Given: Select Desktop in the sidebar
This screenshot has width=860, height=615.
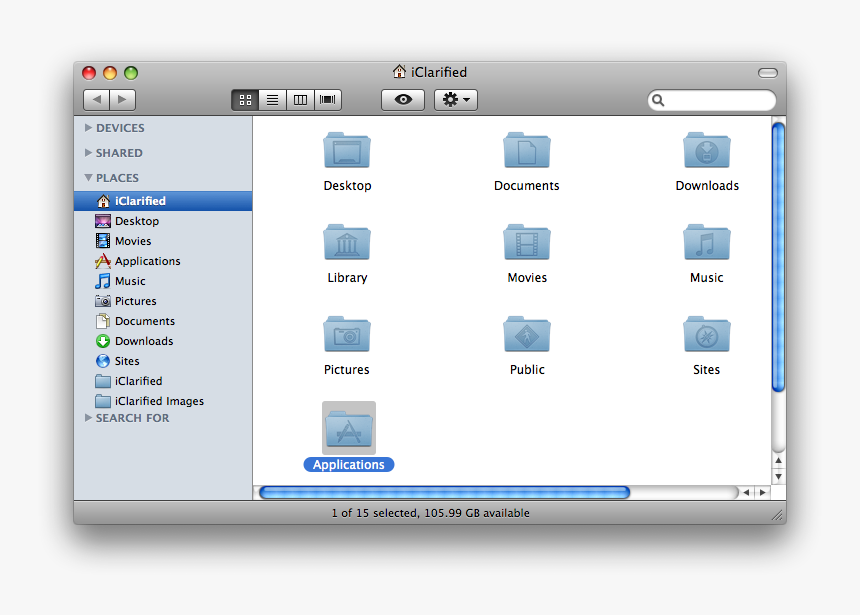Looking at the screenshot, I should (163, 221).
